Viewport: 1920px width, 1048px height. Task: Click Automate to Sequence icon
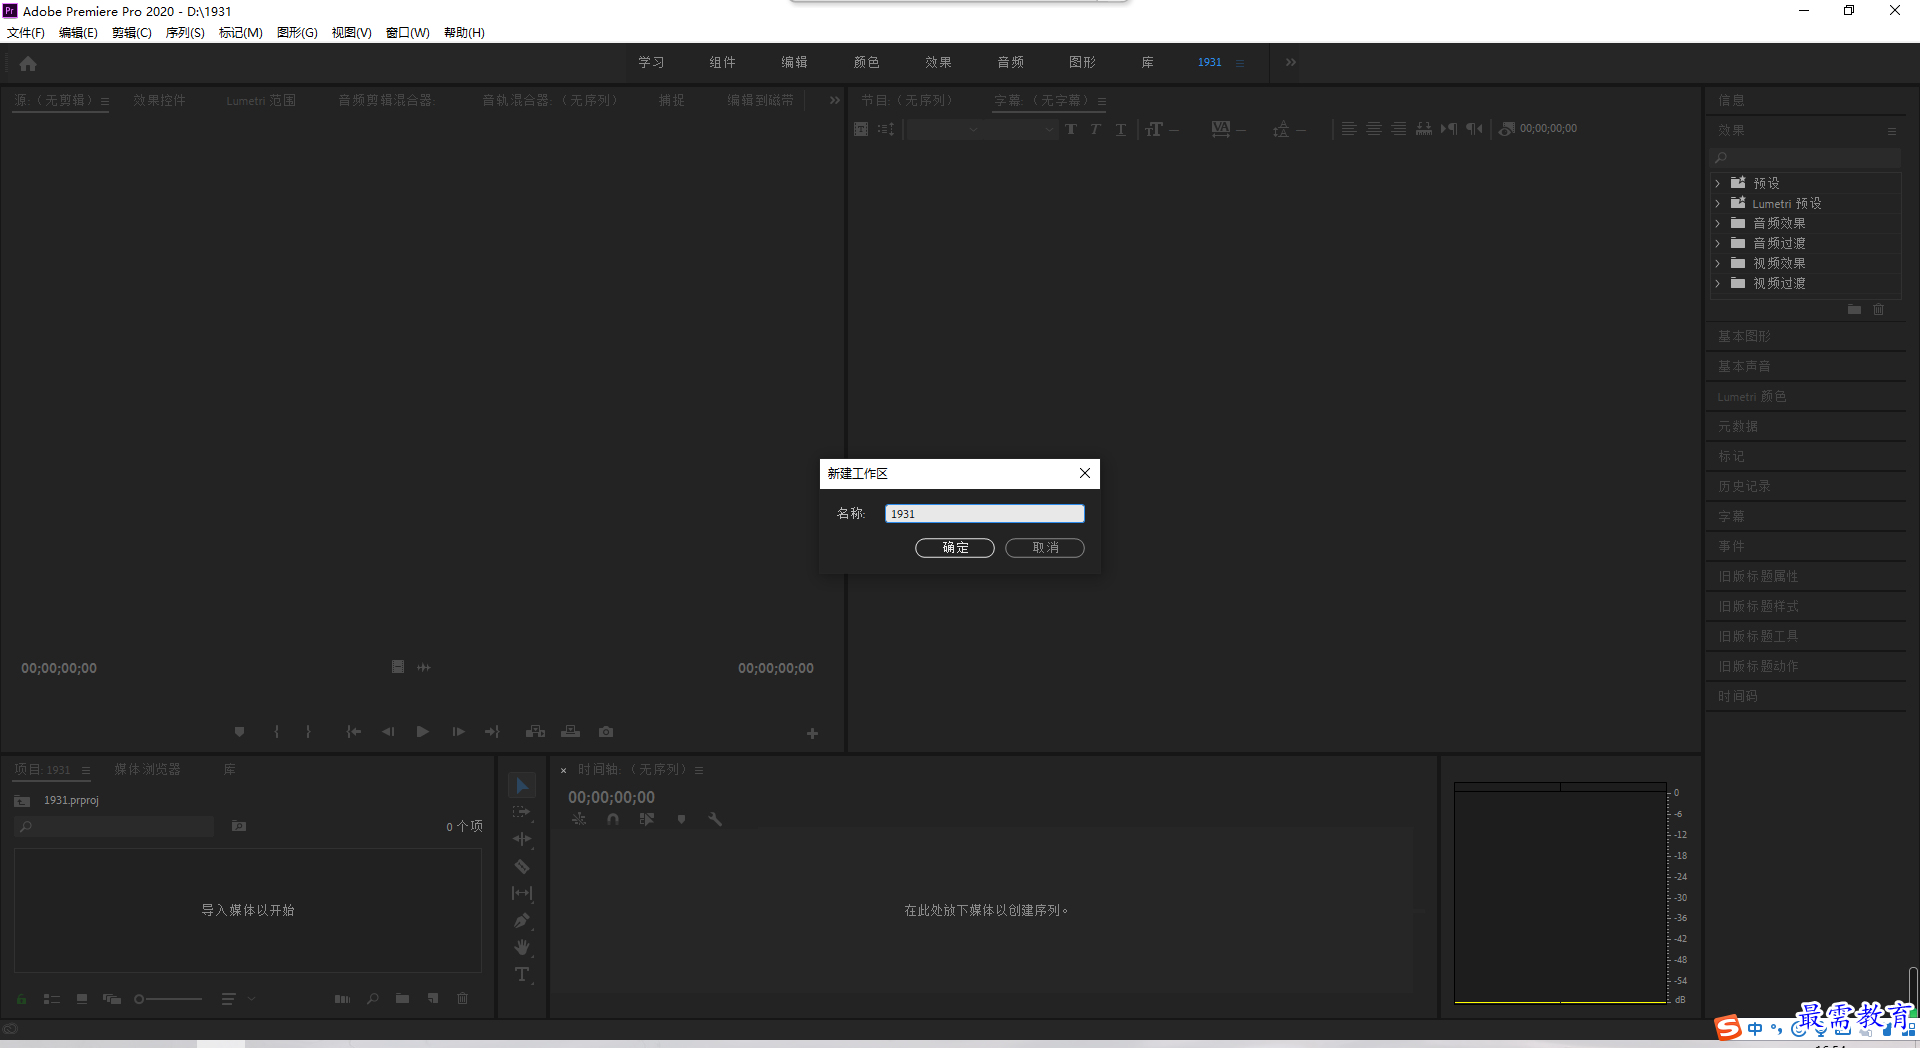(342, 999)
